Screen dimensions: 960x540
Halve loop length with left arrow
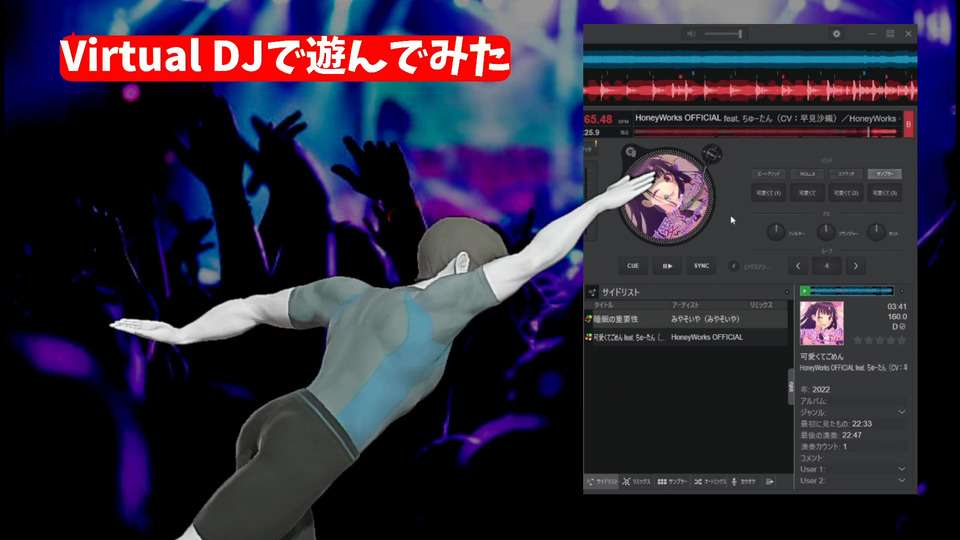click(x=798, y=266)
